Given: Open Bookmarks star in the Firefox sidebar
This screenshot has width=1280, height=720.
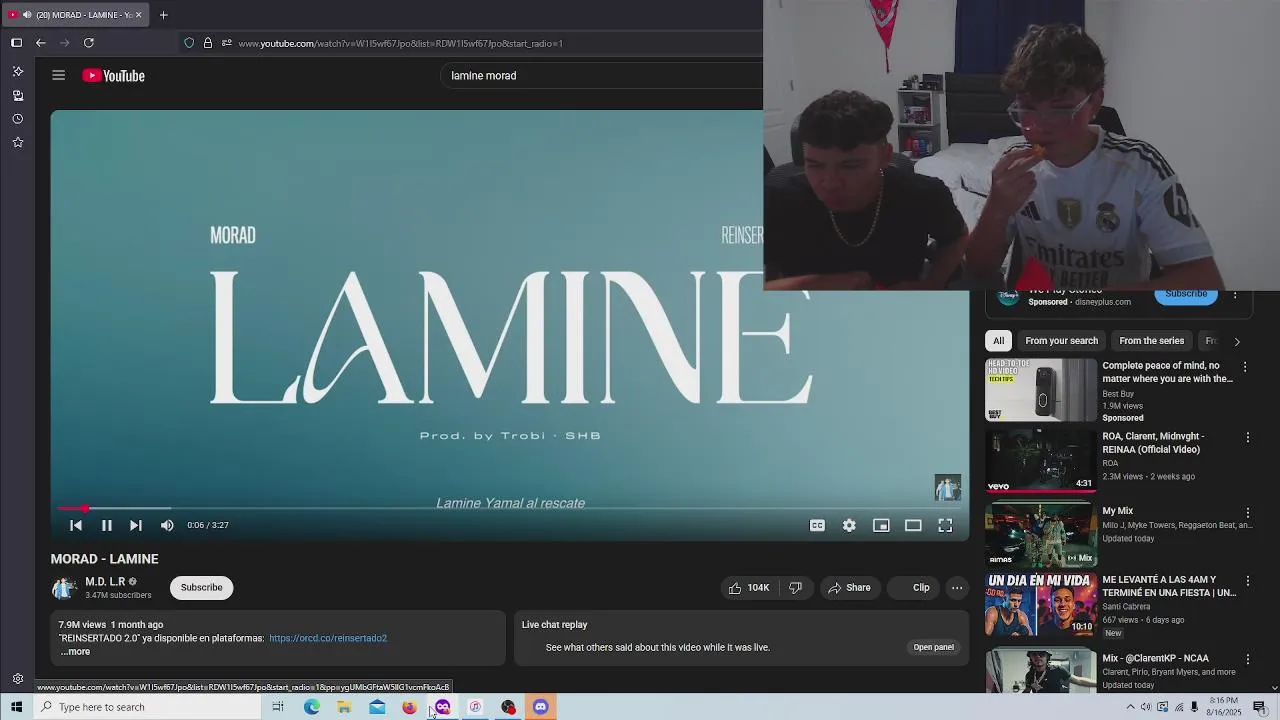Looking at the screenshot, I should click(17, 143).
